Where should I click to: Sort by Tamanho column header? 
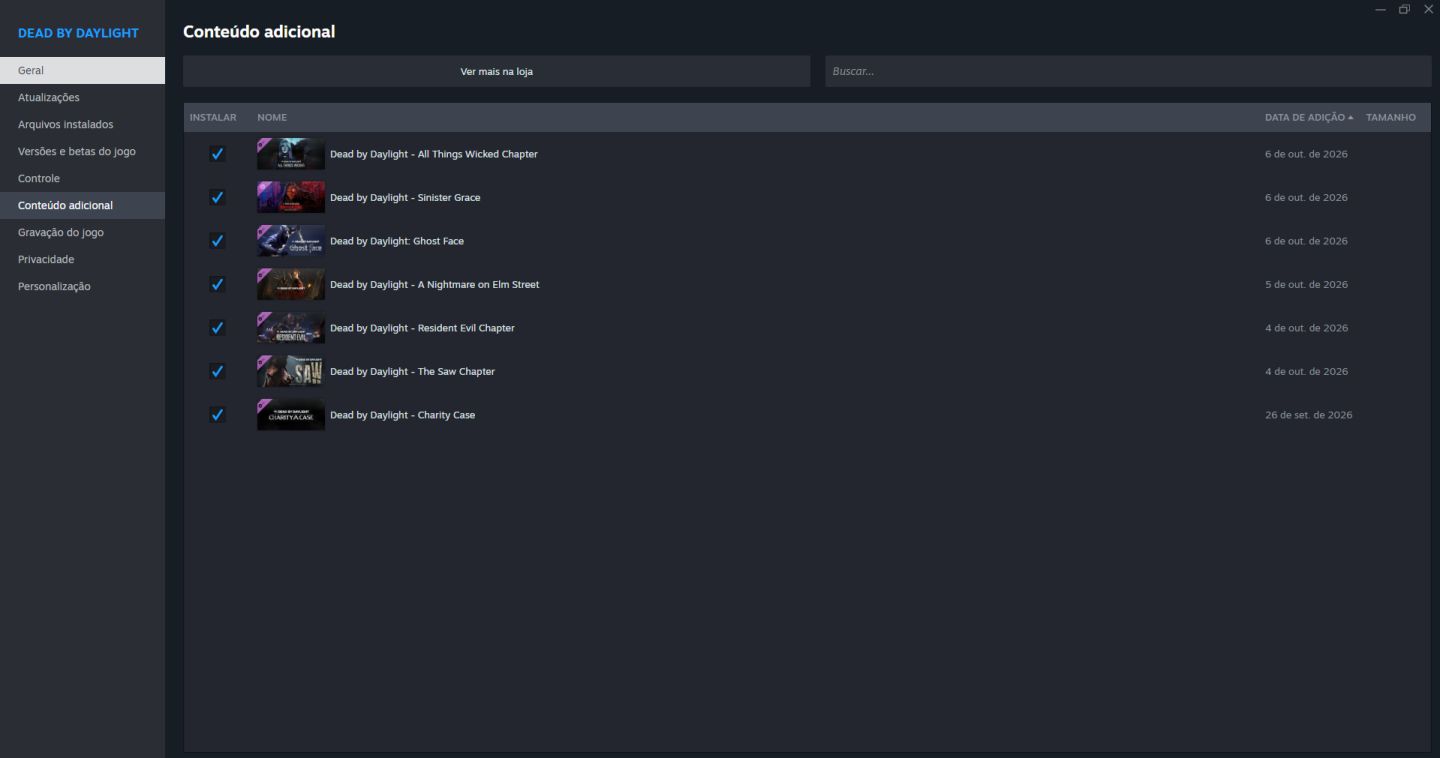click(1391, 117)
